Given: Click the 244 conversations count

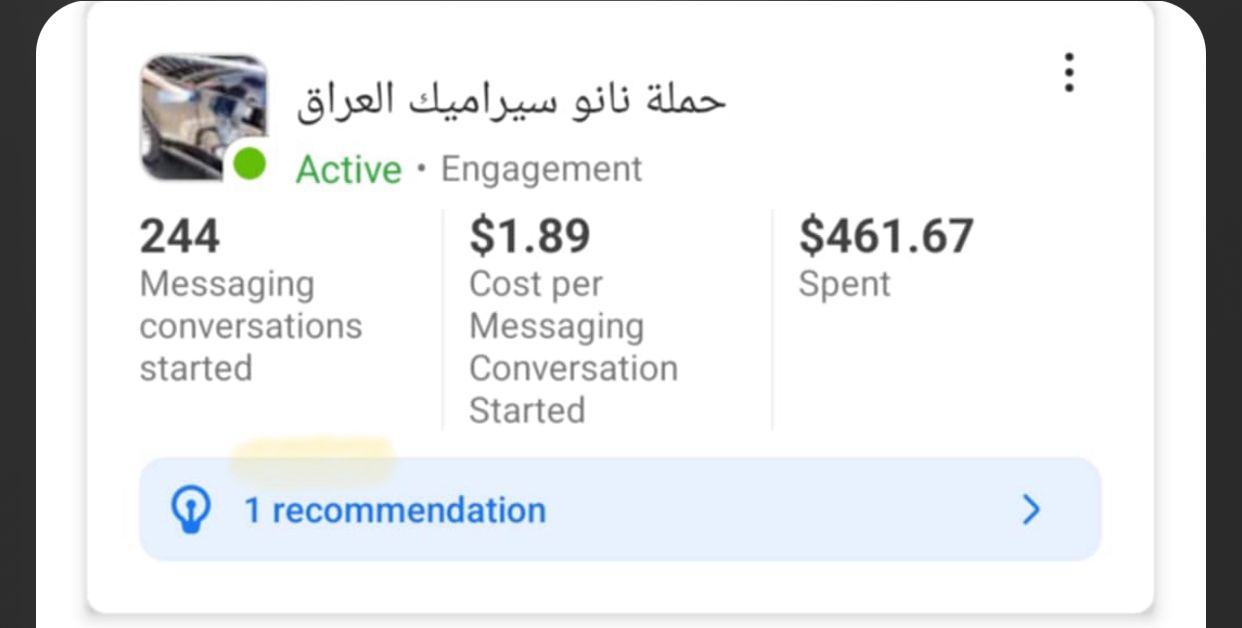Looking at the screenshot, I should [x=180, y=237].
